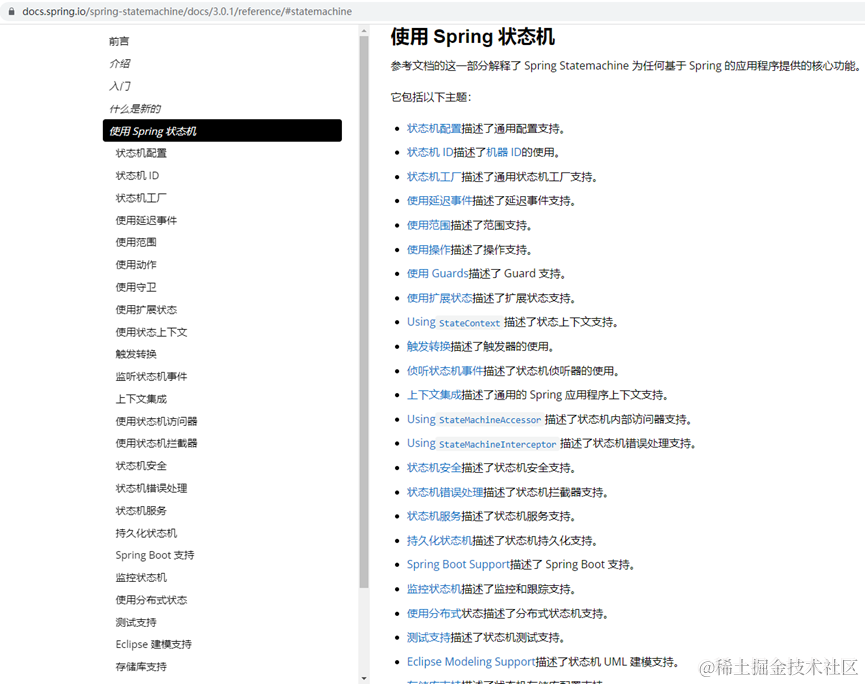Follow the Using StateContext link
This screenshot has width=865, height=684.
(x=455, y=322)
